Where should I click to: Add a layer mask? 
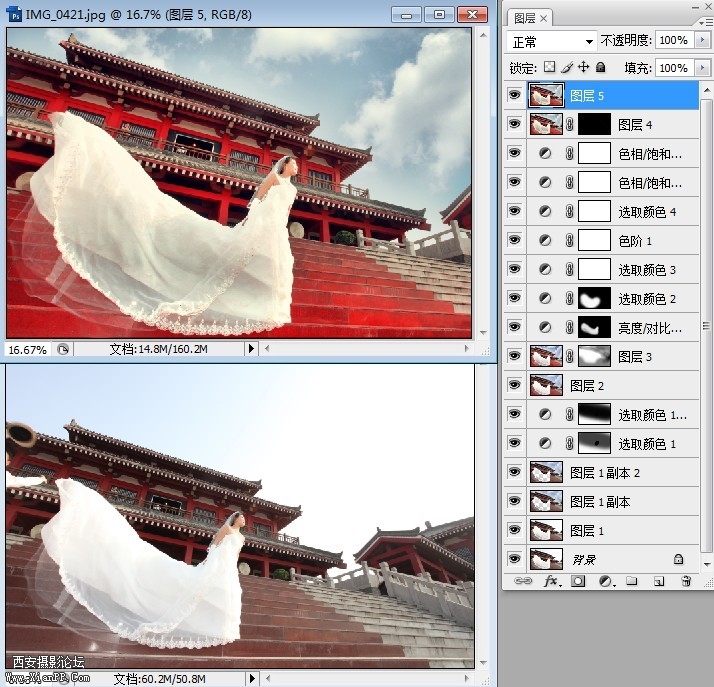click(x=578, y=580)
